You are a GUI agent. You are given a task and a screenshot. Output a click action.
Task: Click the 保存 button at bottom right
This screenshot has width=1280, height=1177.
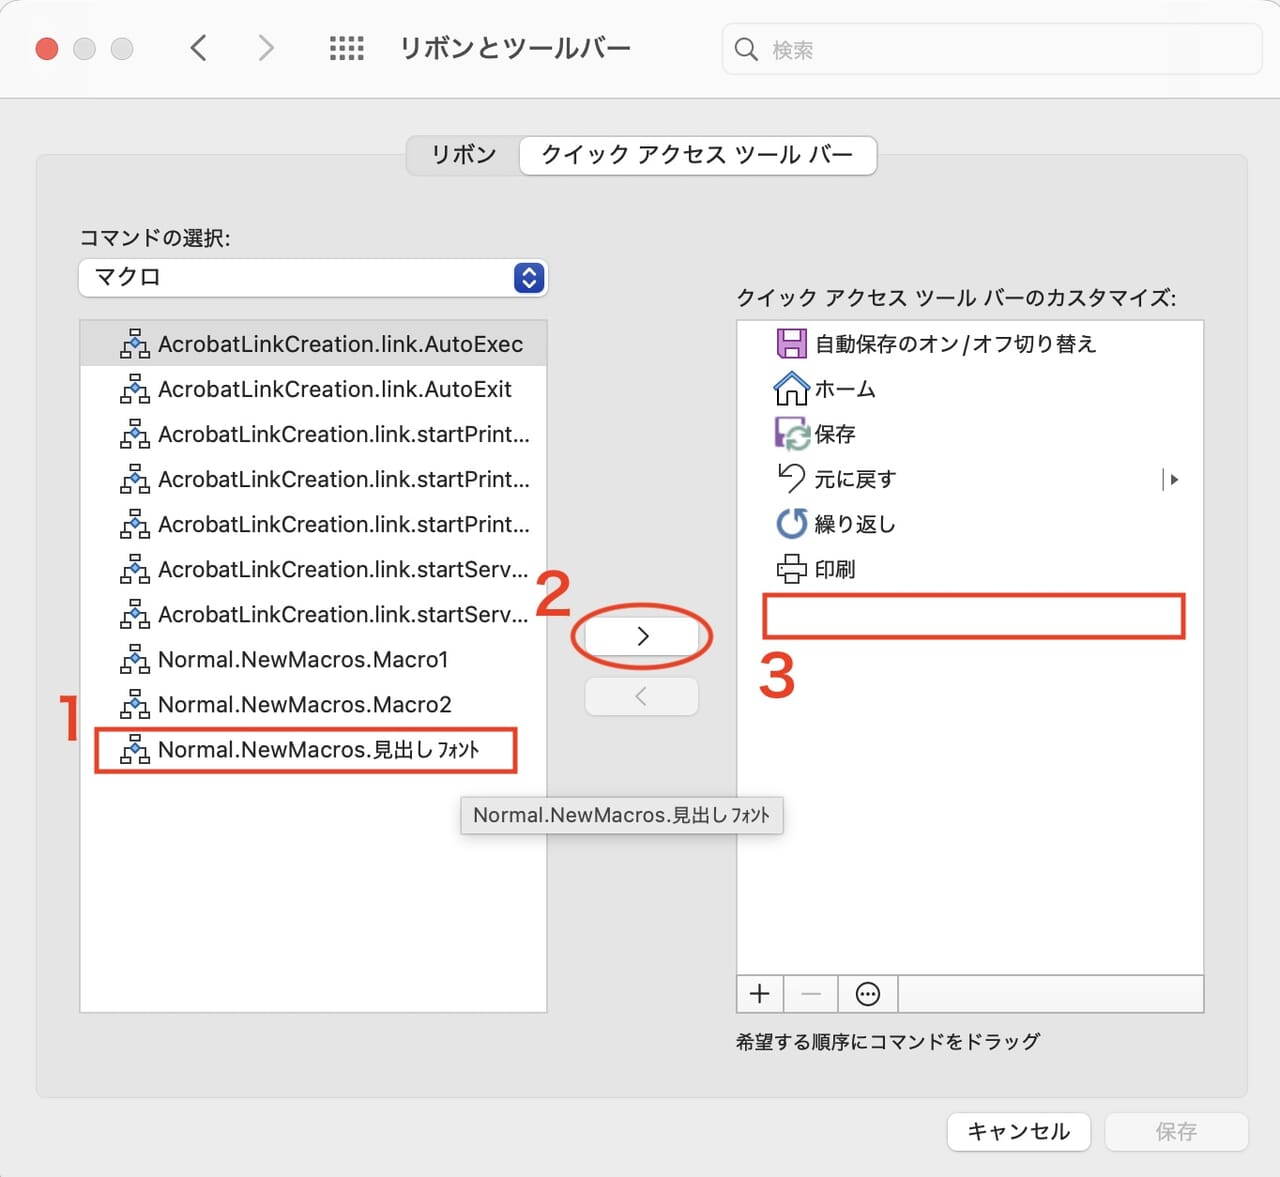tap(1176, 1132)
